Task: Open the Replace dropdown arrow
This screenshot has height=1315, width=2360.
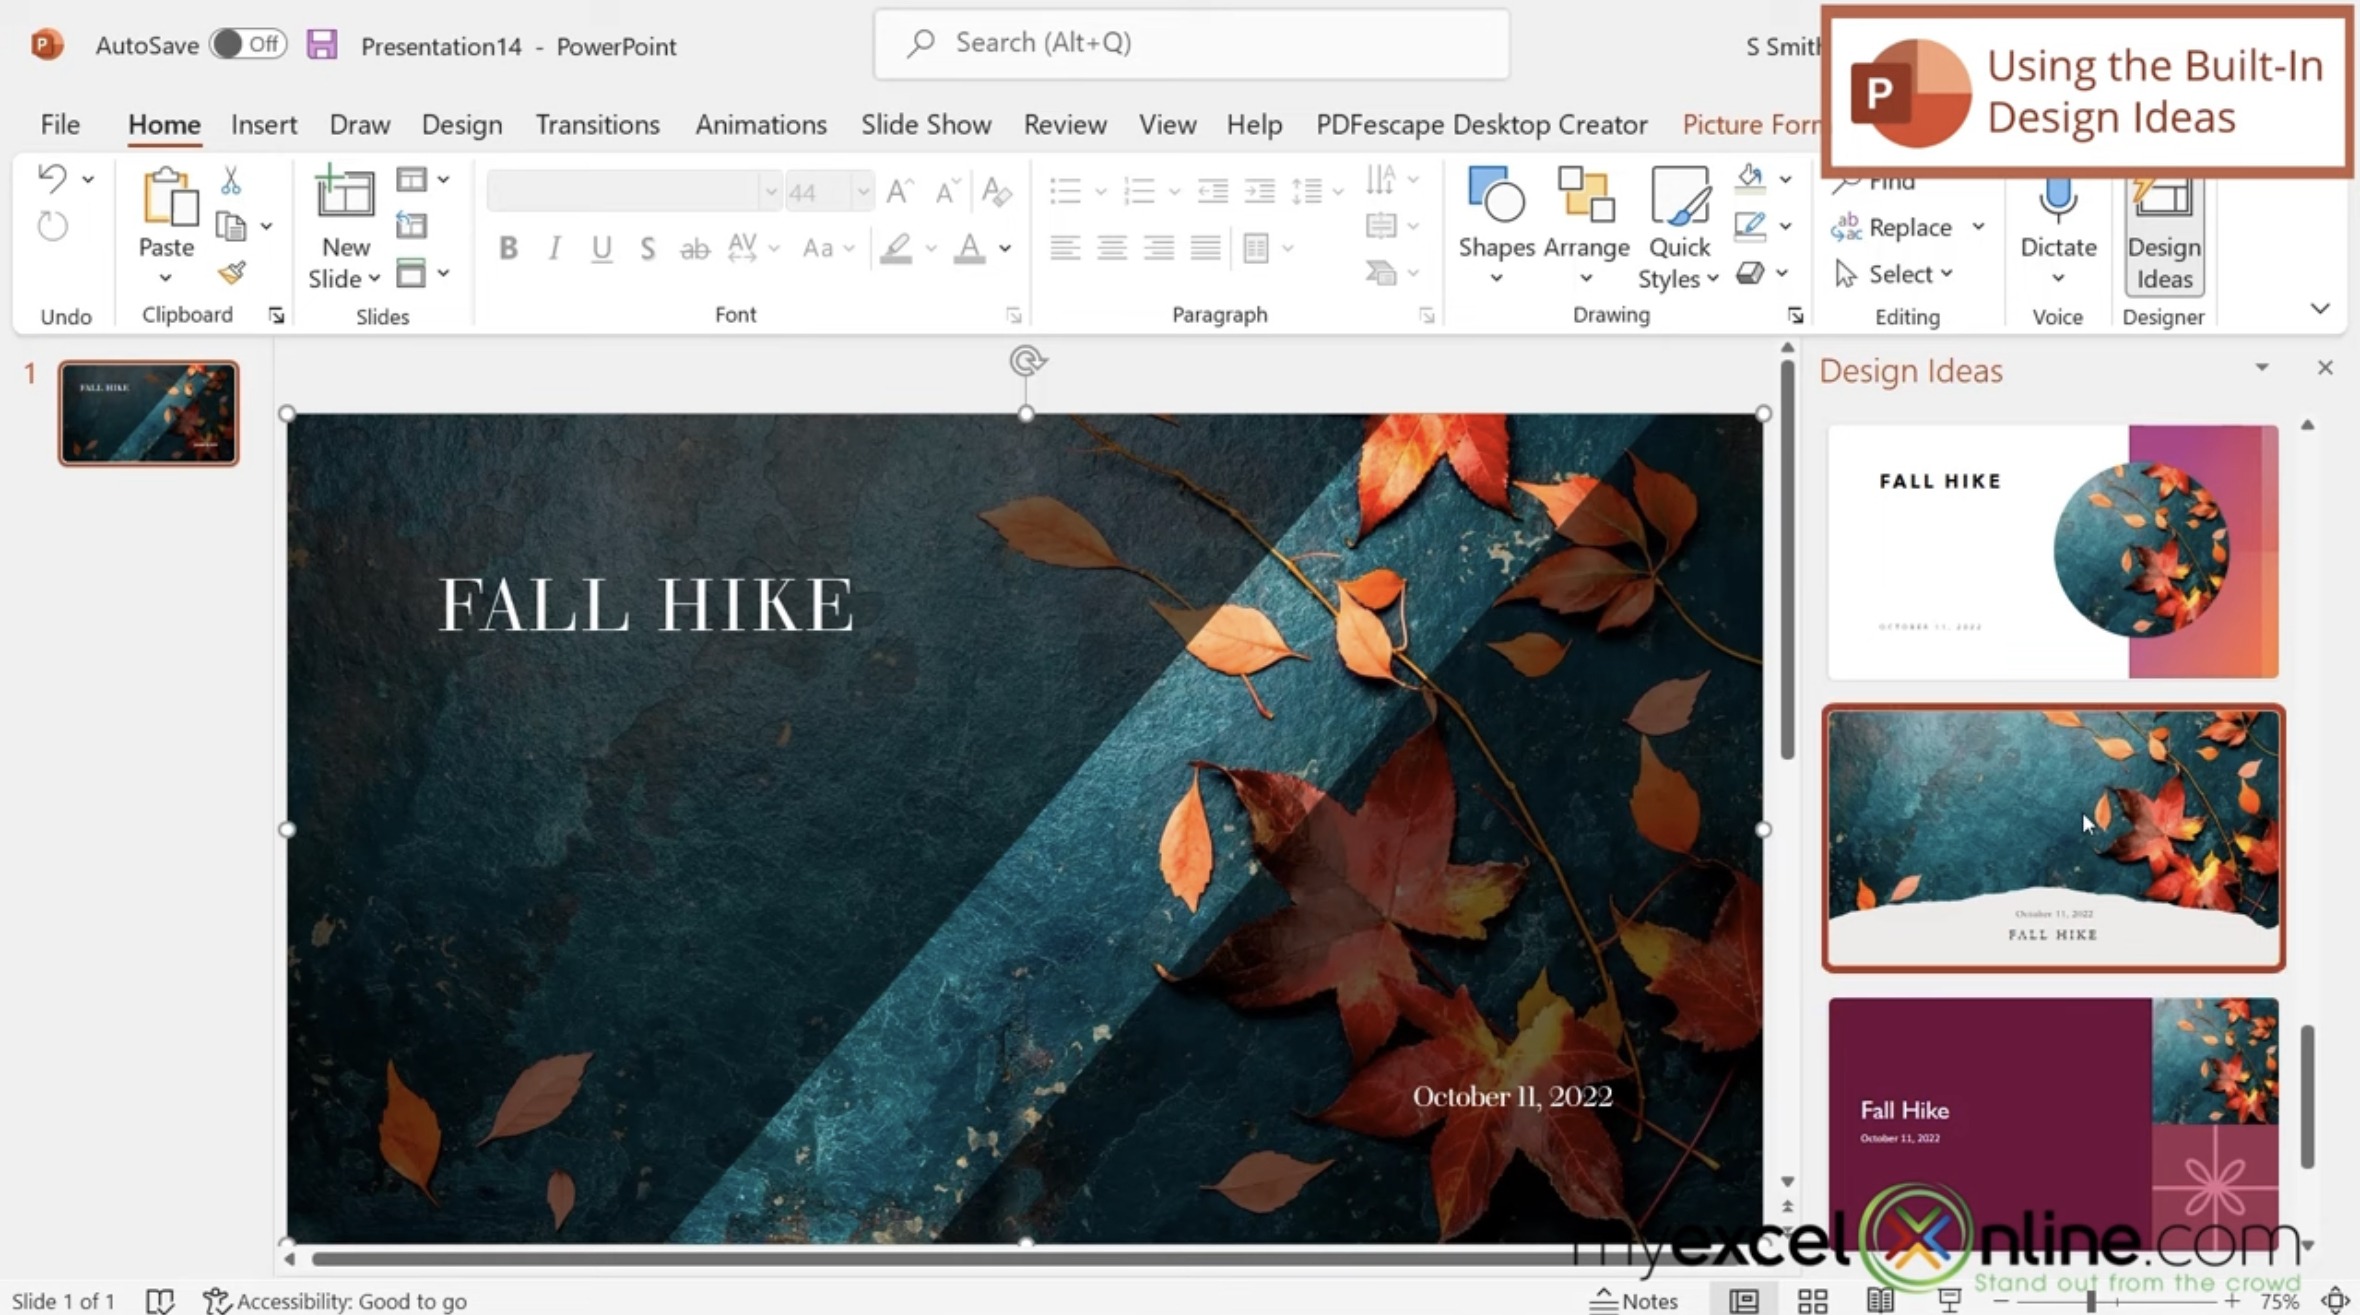Action: point(1979,227)
